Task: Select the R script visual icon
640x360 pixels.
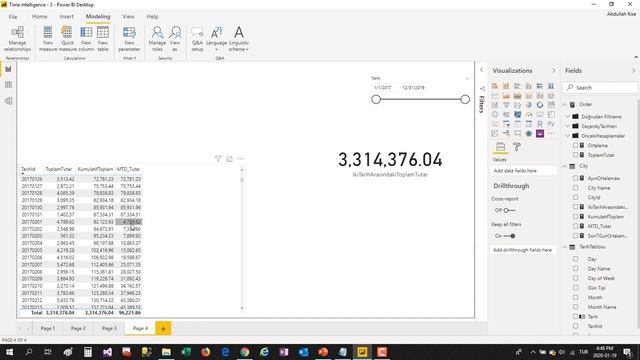Action: [540, 124]
